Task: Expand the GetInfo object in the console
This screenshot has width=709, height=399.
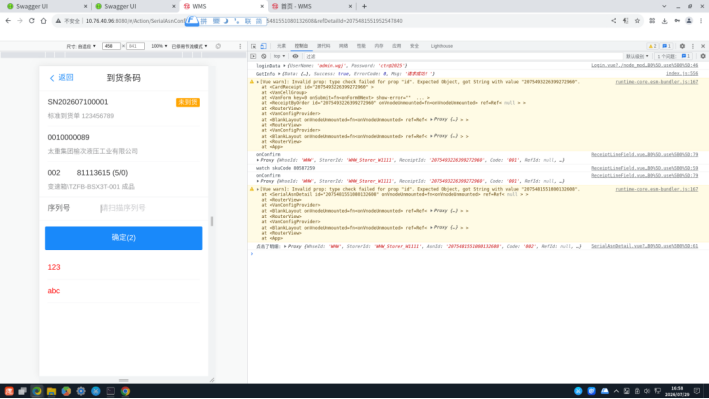Action: click(x=279, y=74)
